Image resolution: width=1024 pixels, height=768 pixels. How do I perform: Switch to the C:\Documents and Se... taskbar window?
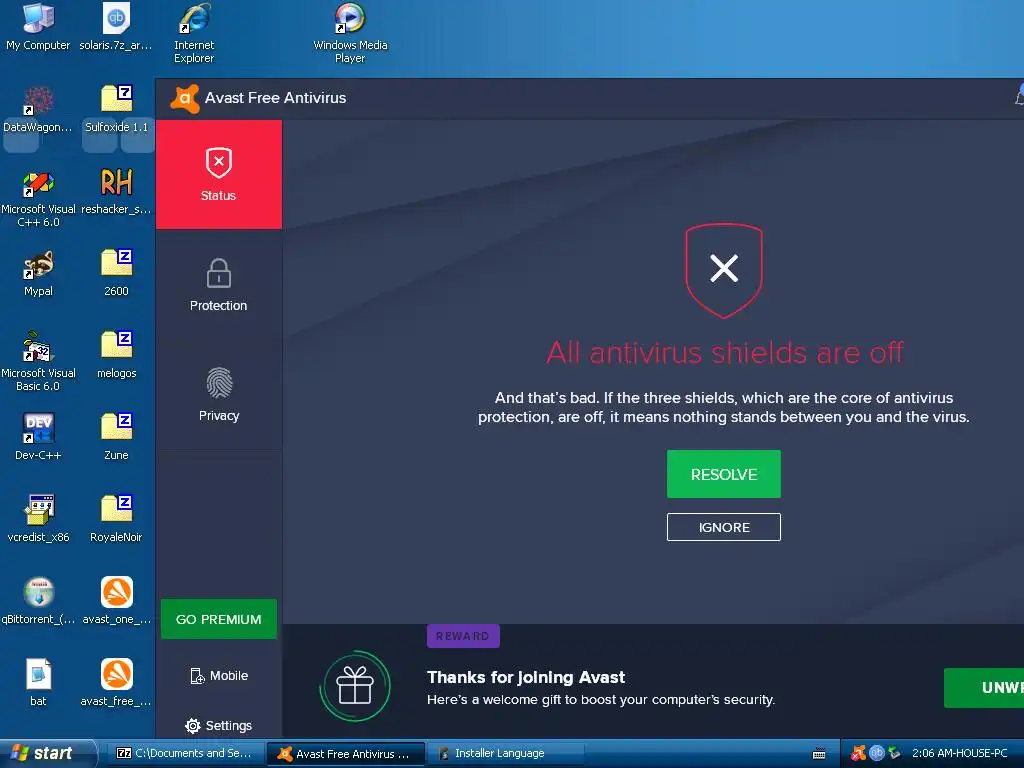coord(185,754)
